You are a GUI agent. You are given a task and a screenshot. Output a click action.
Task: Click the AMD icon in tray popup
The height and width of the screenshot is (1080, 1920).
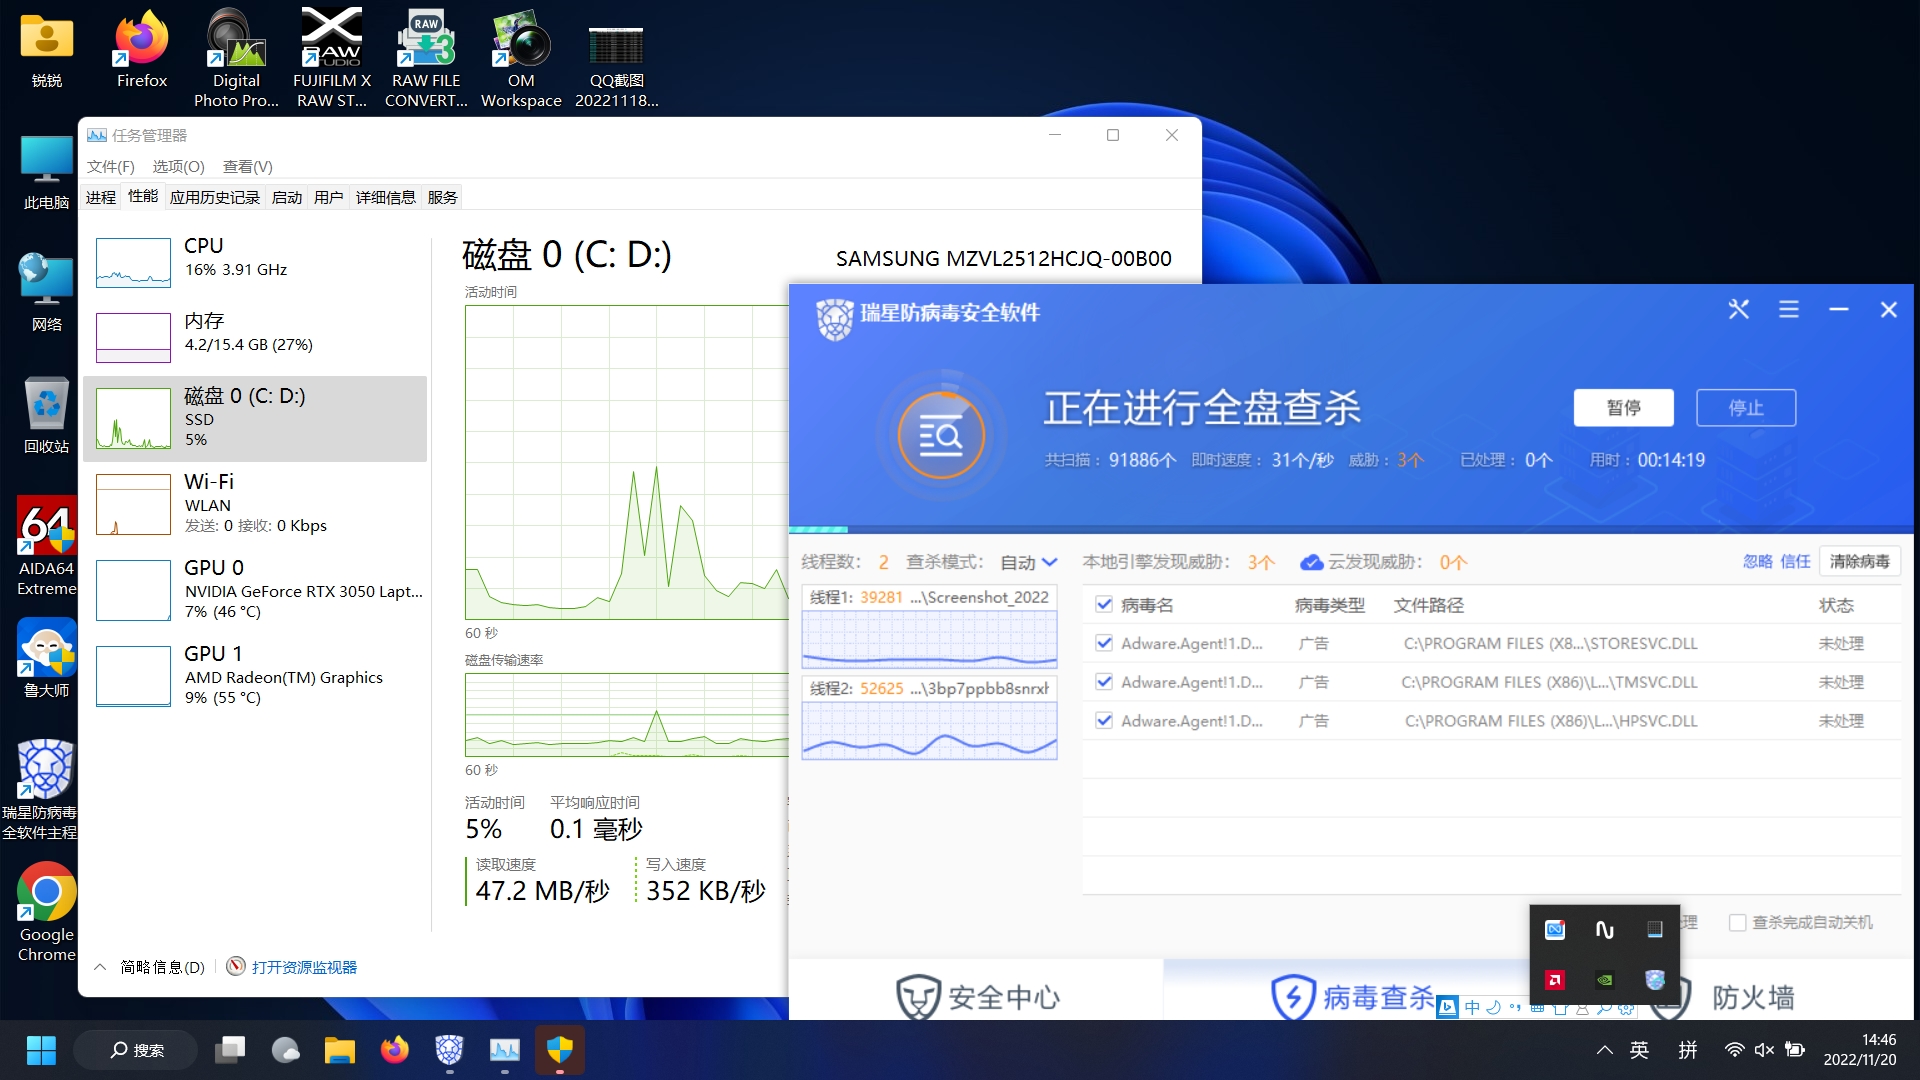(1555, 980)
